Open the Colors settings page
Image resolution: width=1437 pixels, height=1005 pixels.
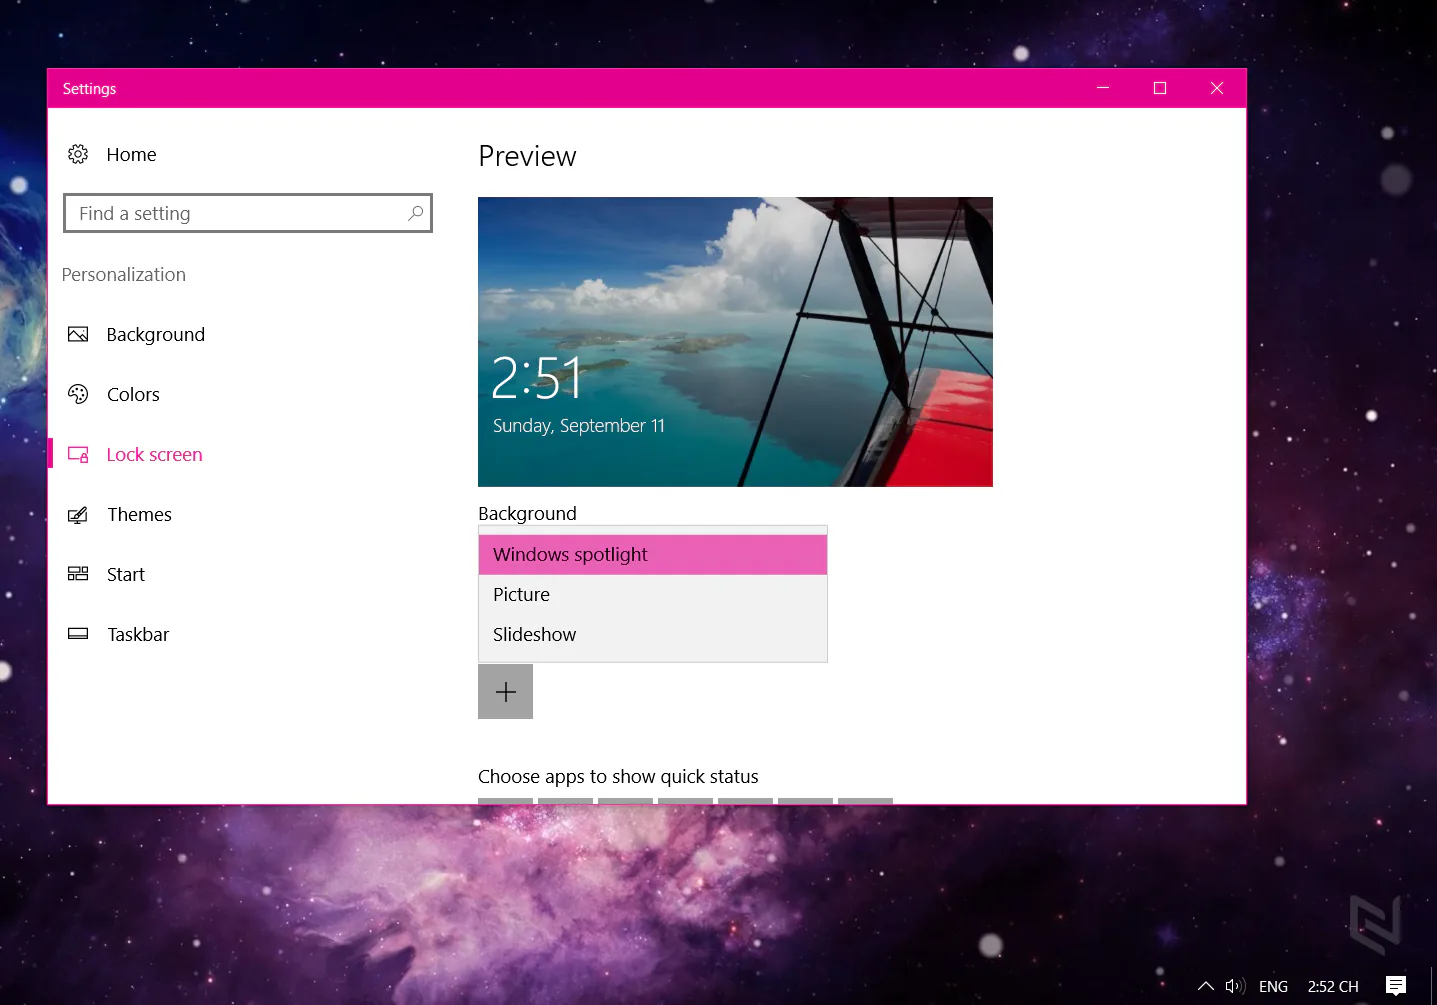pos(133,394)
